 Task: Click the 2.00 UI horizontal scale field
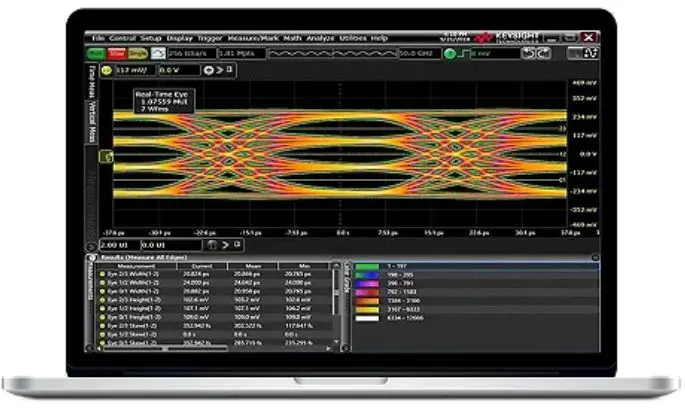coord(120,245)
